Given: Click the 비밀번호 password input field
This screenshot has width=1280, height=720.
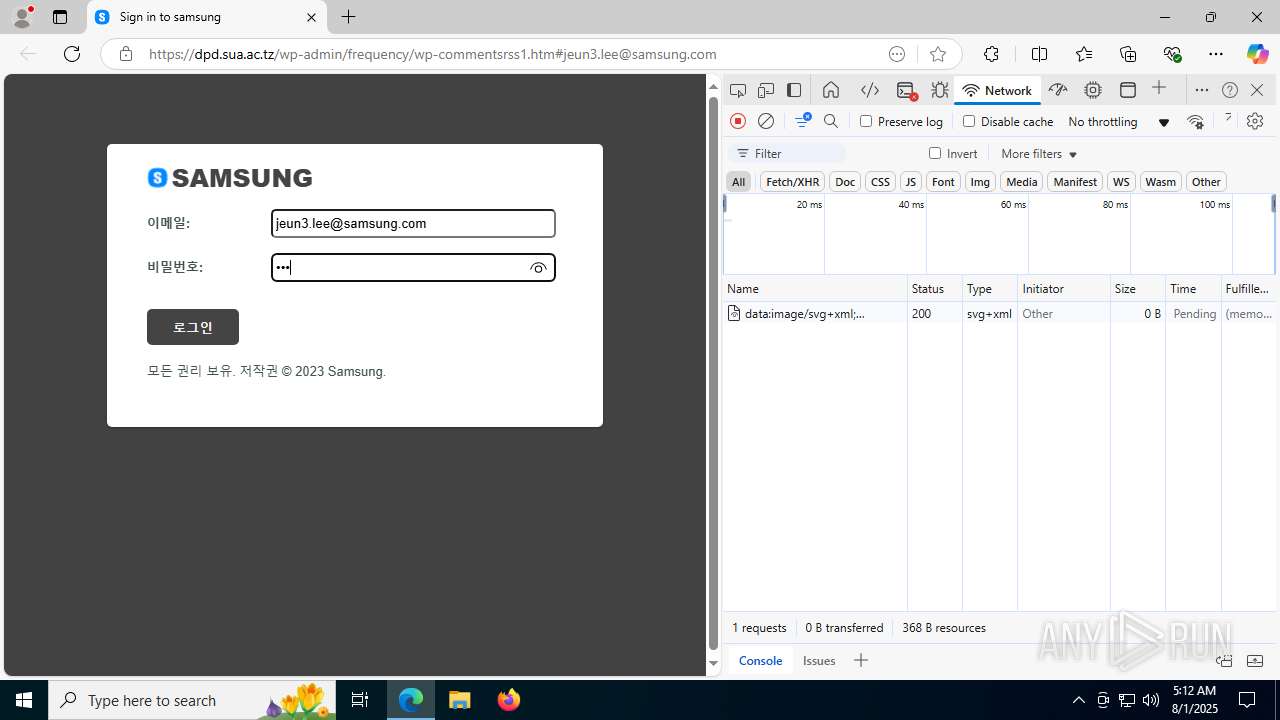Looking at the screenshot, I should (x=413, y=268).
